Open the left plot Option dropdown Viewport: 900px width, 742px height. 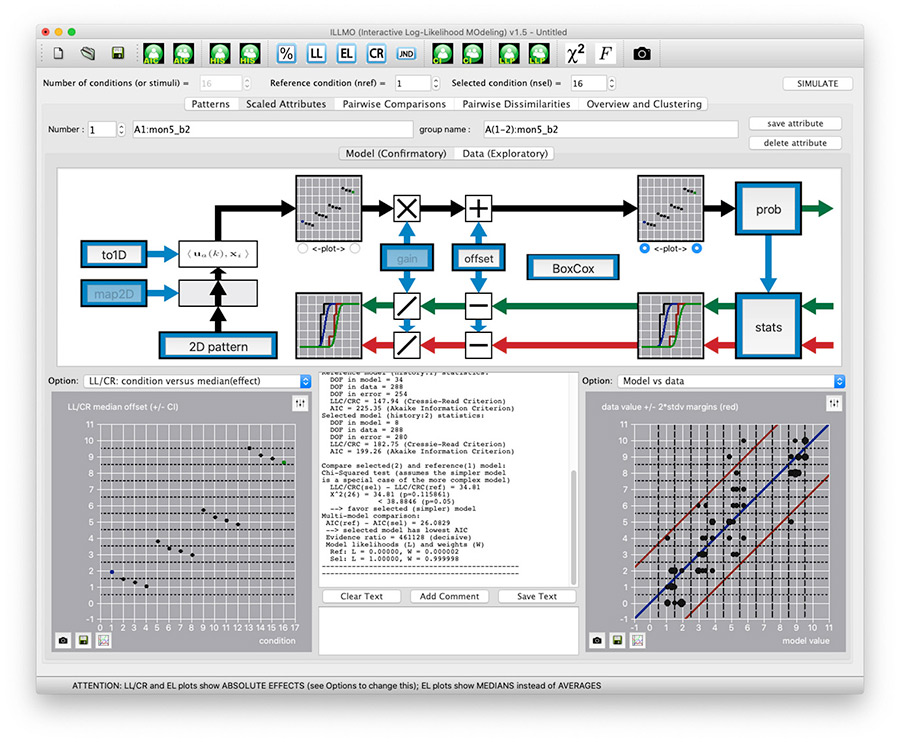(197, 381)
